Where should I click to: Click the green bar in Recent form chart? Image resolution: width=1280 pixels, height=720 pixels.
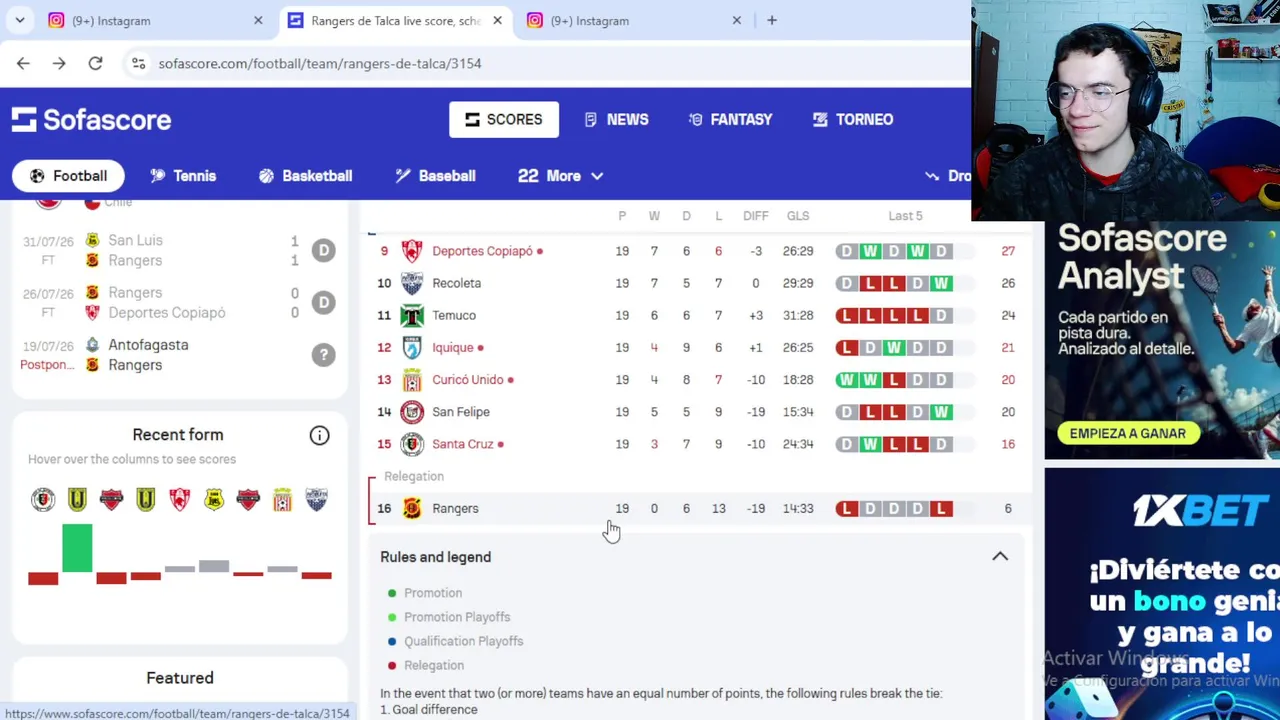click(77, 548)
